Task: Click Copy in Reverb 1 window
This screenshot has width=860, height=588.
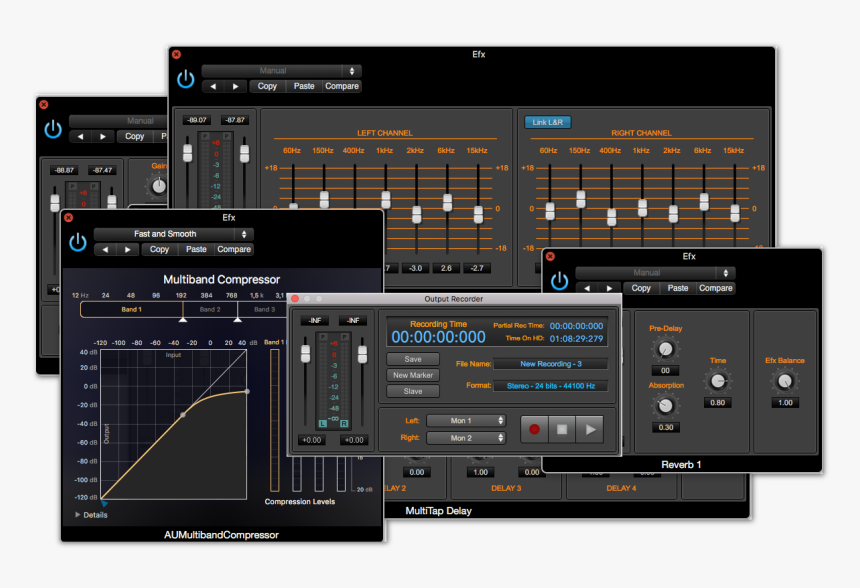Action: 641,288
